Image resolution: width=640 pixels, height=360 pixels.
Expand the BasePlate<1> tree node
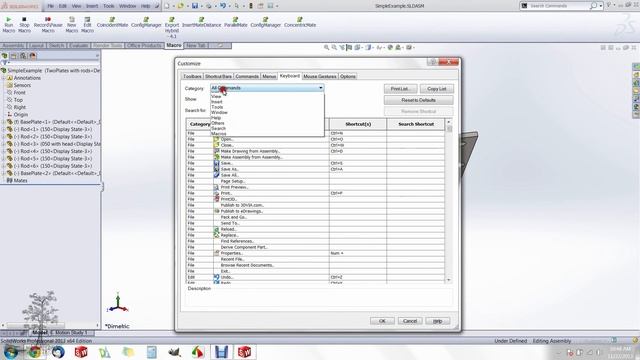pos(4,122)
